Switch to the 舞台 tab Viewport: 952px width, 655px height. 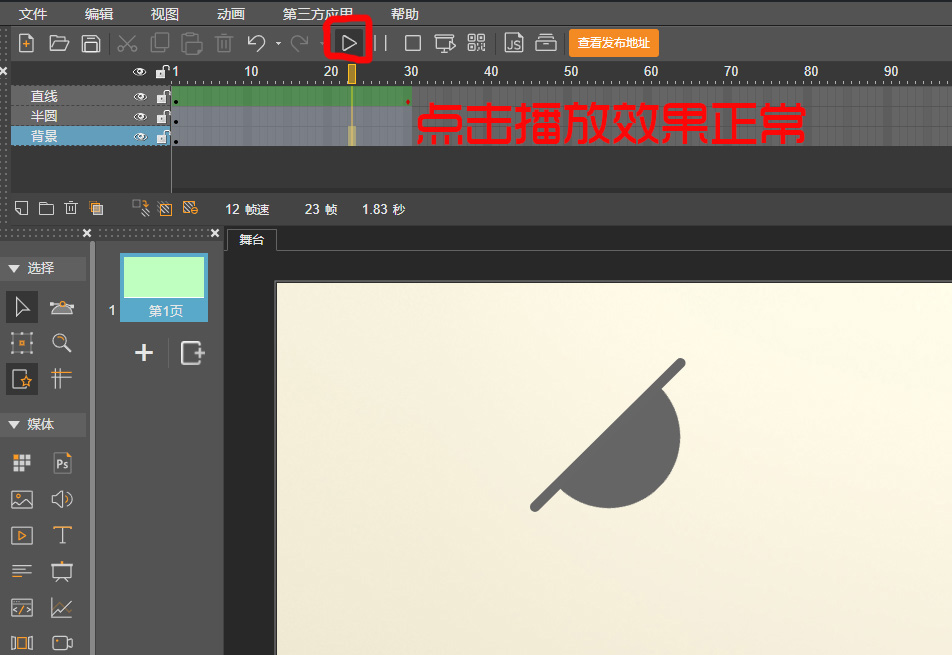[252, 240]
